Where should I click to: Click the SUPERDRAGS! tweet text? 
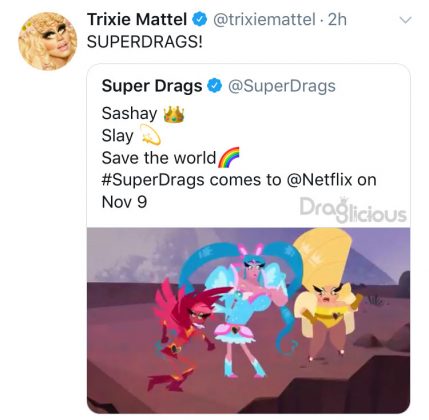click(x=144, y=42)
